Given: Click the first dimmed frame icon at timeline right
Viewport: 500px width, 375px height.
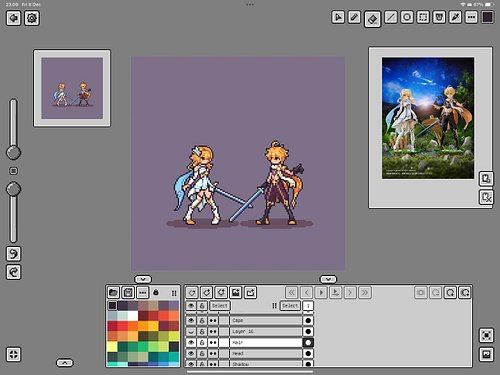Looking at the screenshot, I should click(x=421, y=292).
